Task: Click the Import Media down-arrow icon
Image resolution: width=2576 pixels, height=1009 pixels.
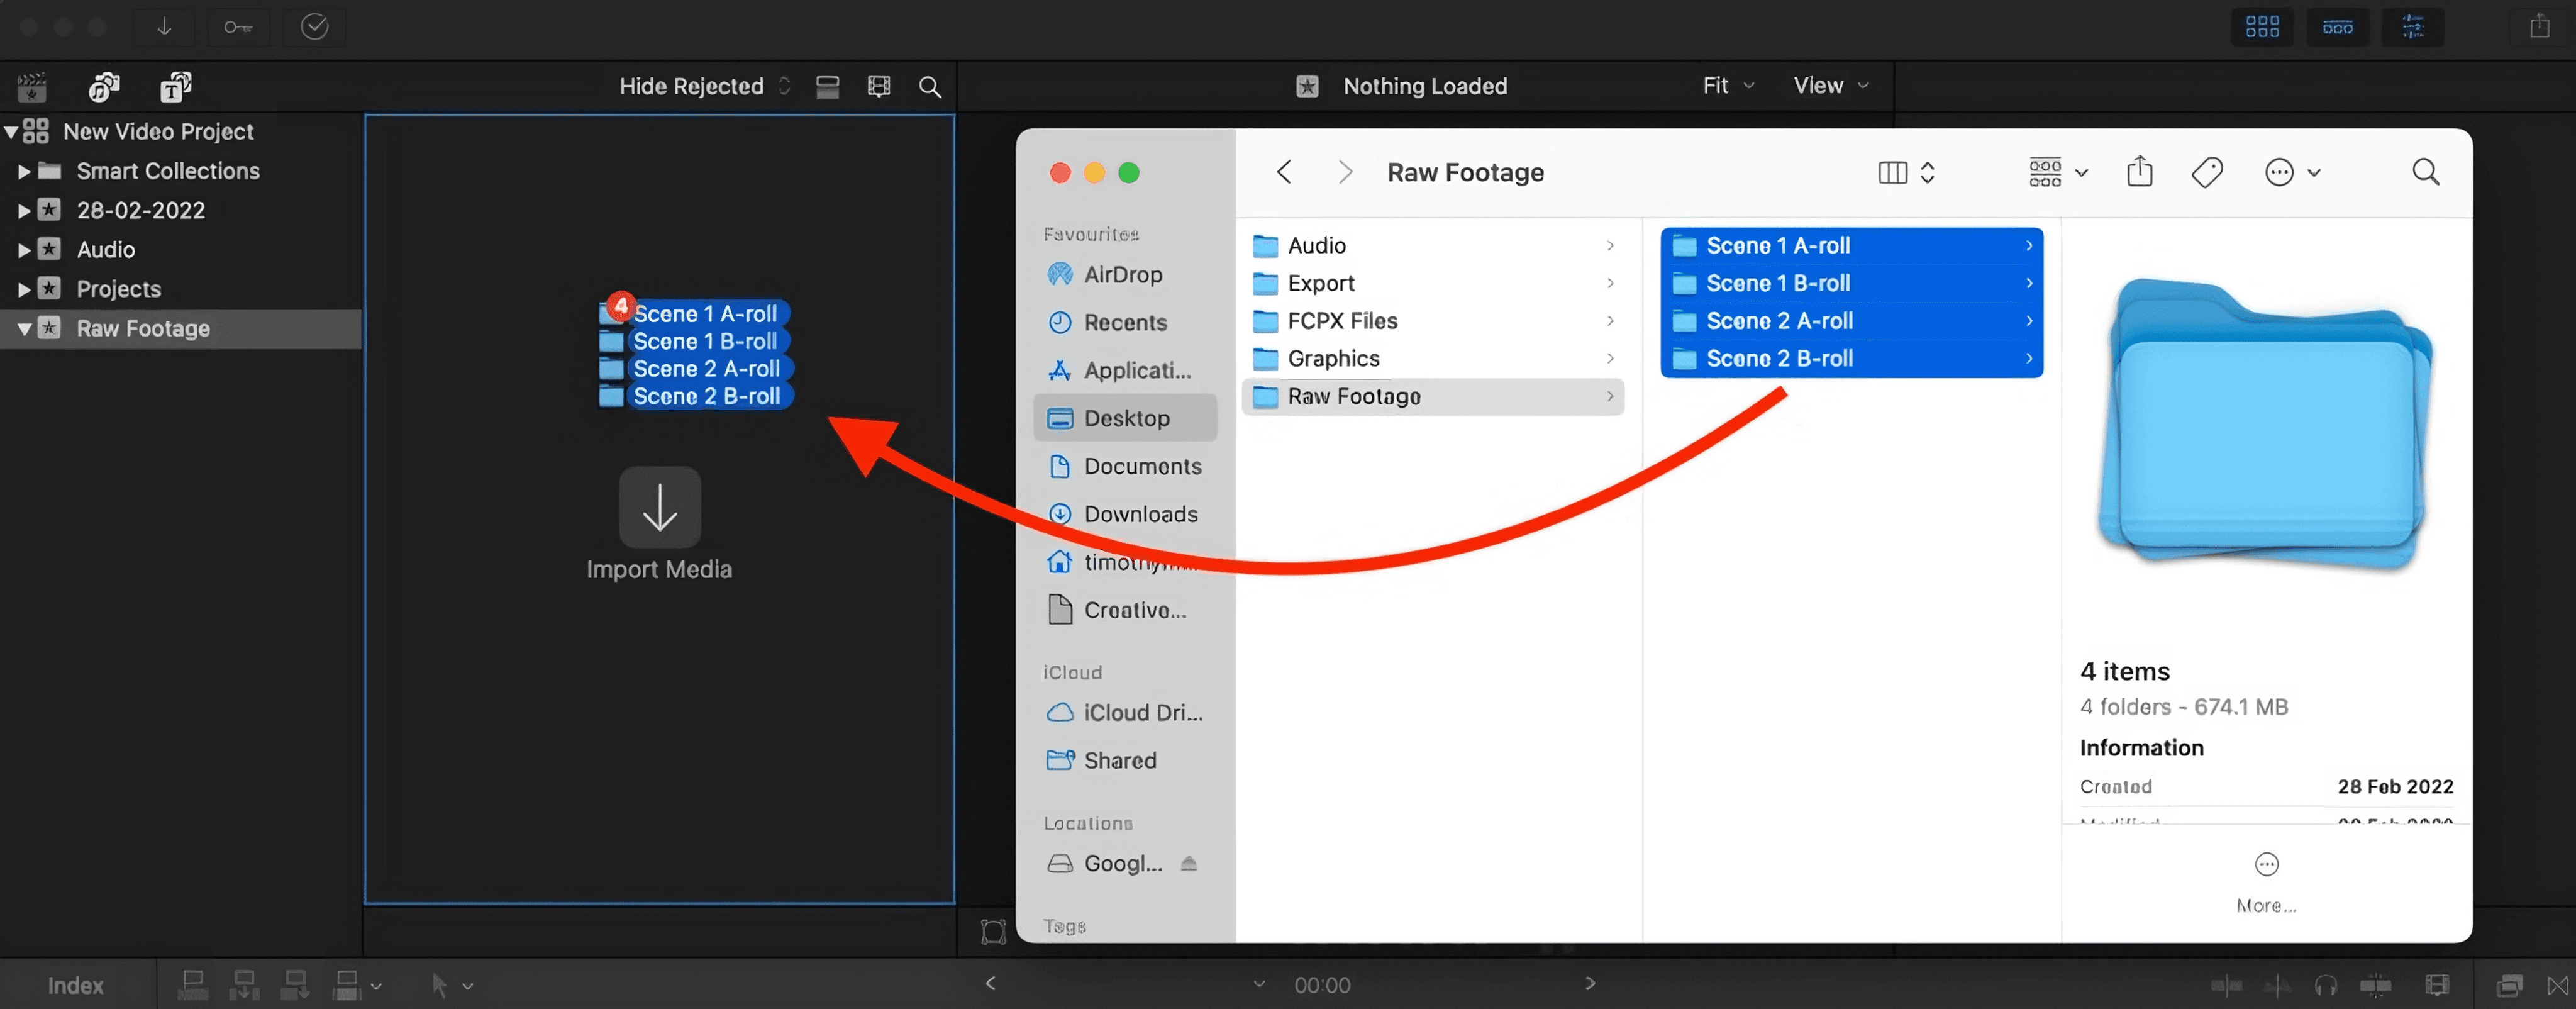Action: tap(659, 507)
